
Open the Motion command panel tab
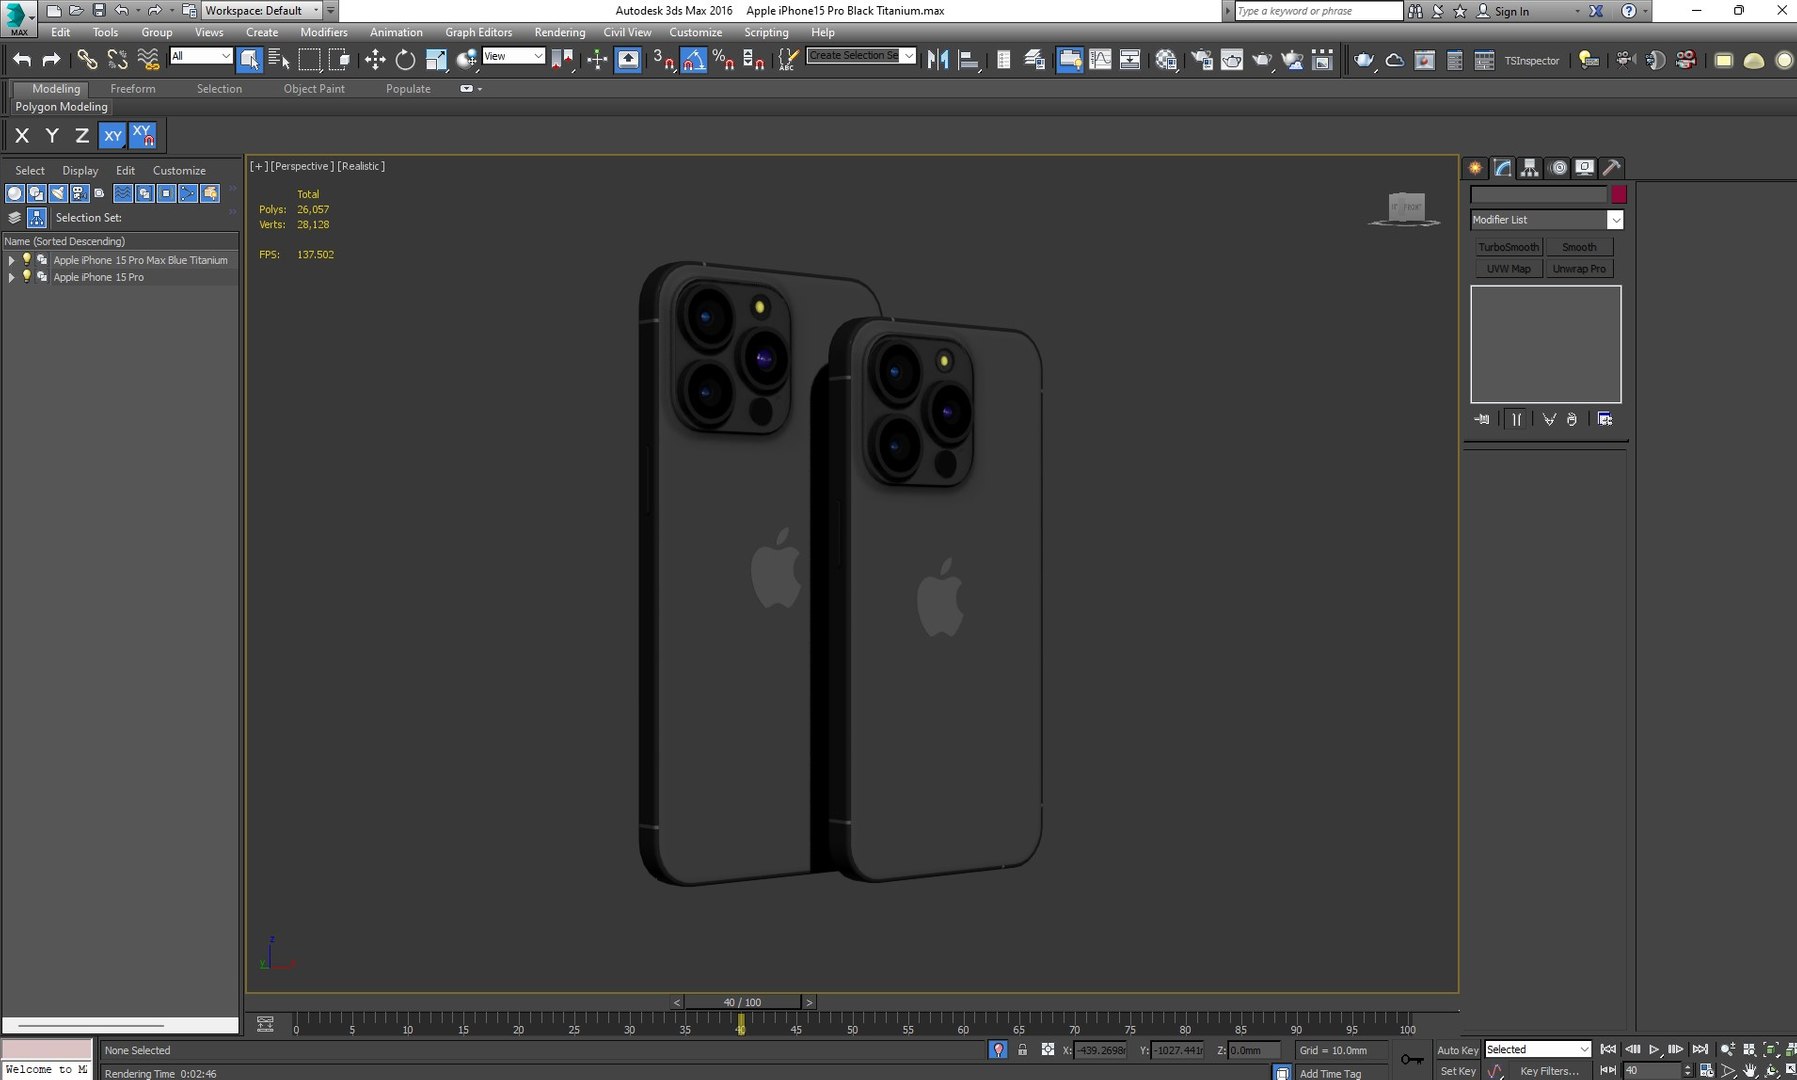pyautogui.click(x=1557, y=168)
